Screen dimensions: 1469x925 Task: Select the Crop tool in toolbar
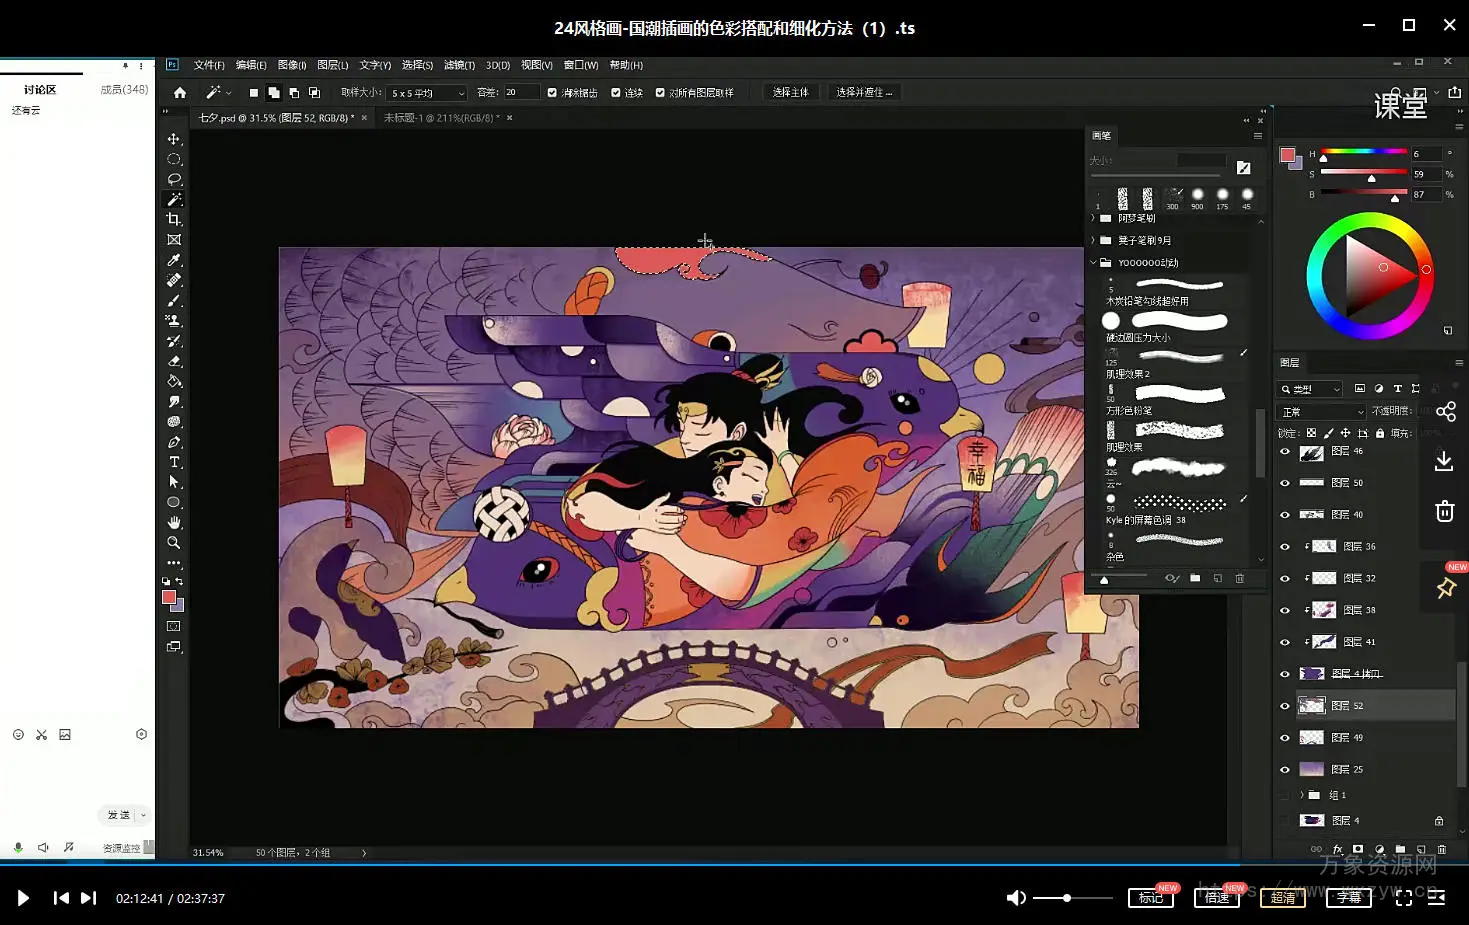174,220
